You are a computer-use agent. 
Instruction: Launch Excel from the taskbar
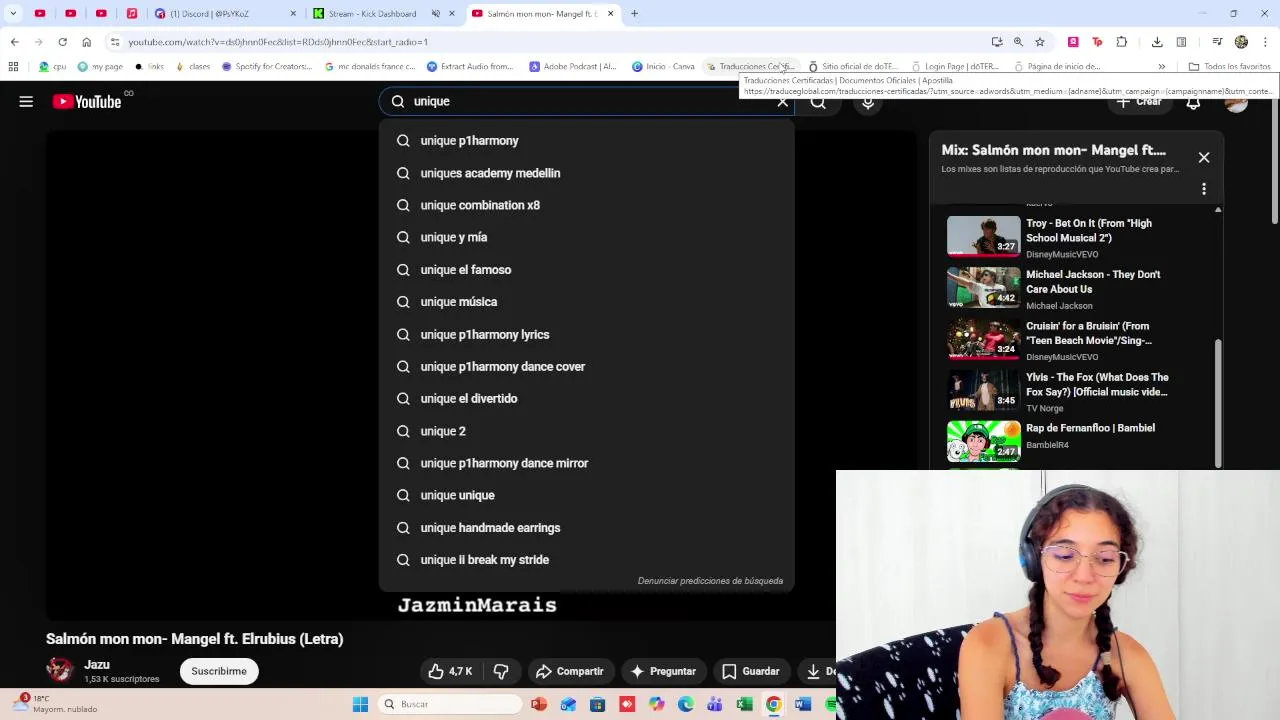pyautogui.click(x=744, y=704)
